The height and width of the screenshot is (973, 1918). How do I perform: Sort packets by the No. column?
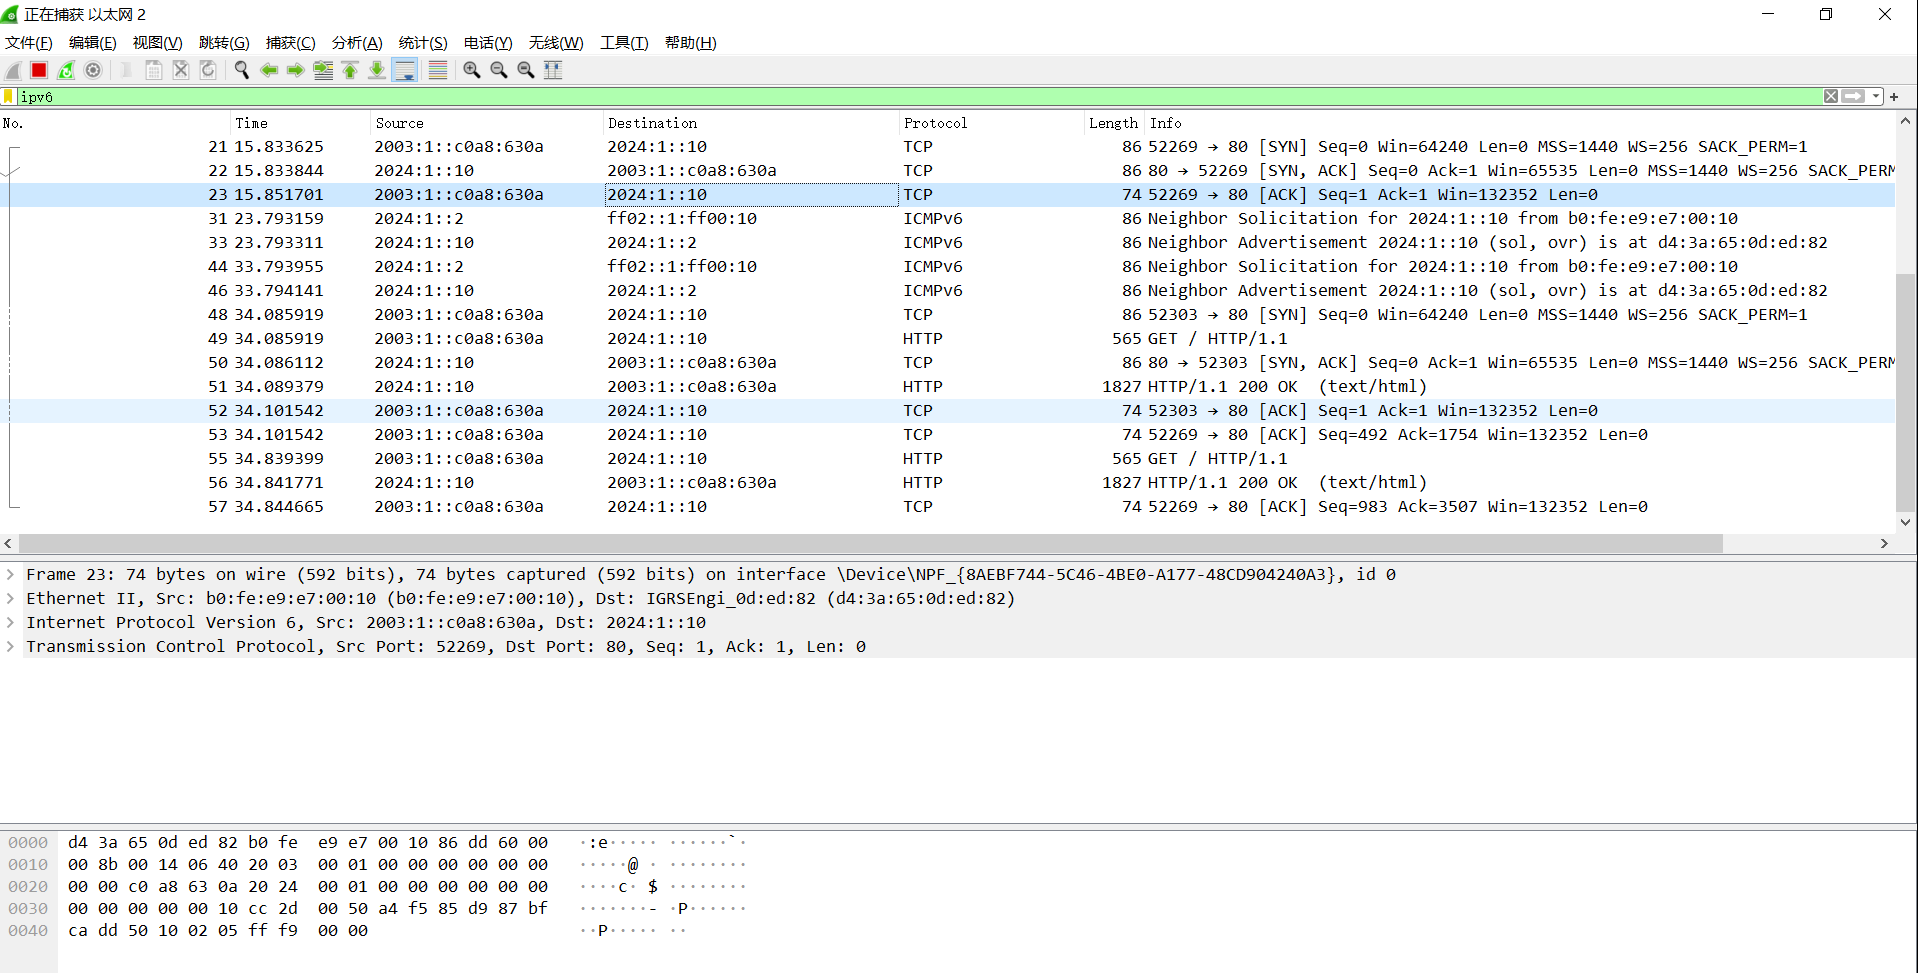[115, 123]
